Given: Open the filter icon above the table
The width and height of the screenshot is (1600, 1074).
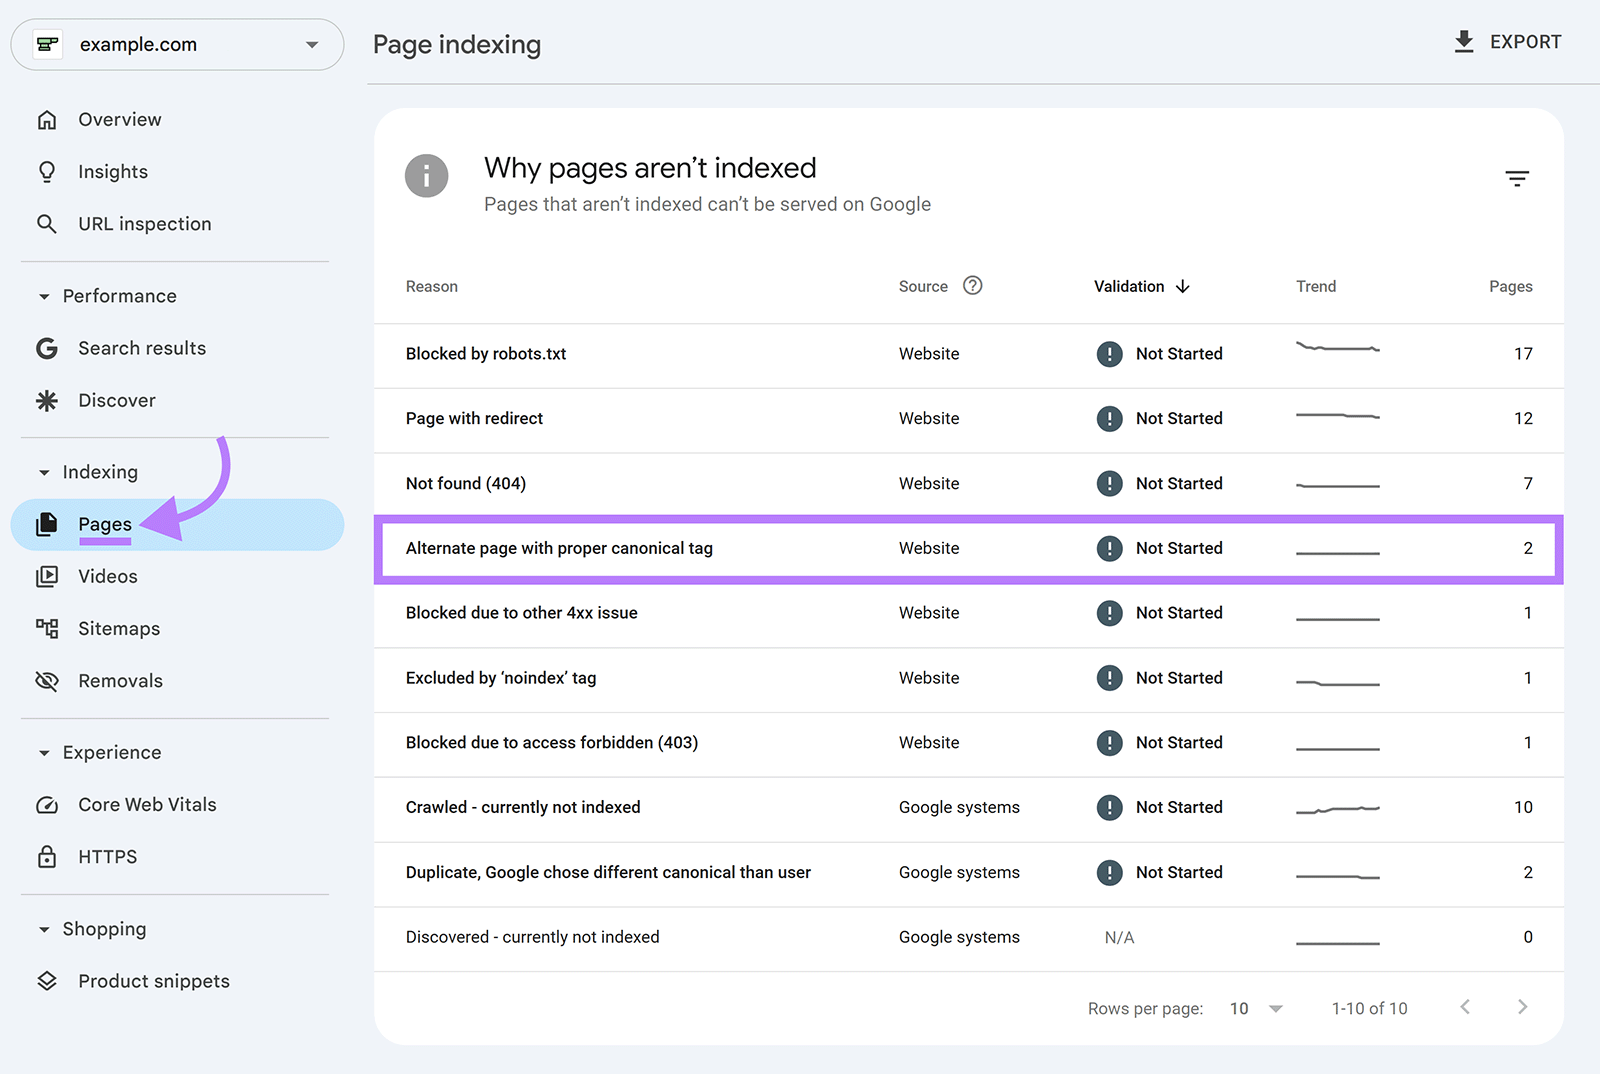Looking at the screenshot, I should point(1517,178).
